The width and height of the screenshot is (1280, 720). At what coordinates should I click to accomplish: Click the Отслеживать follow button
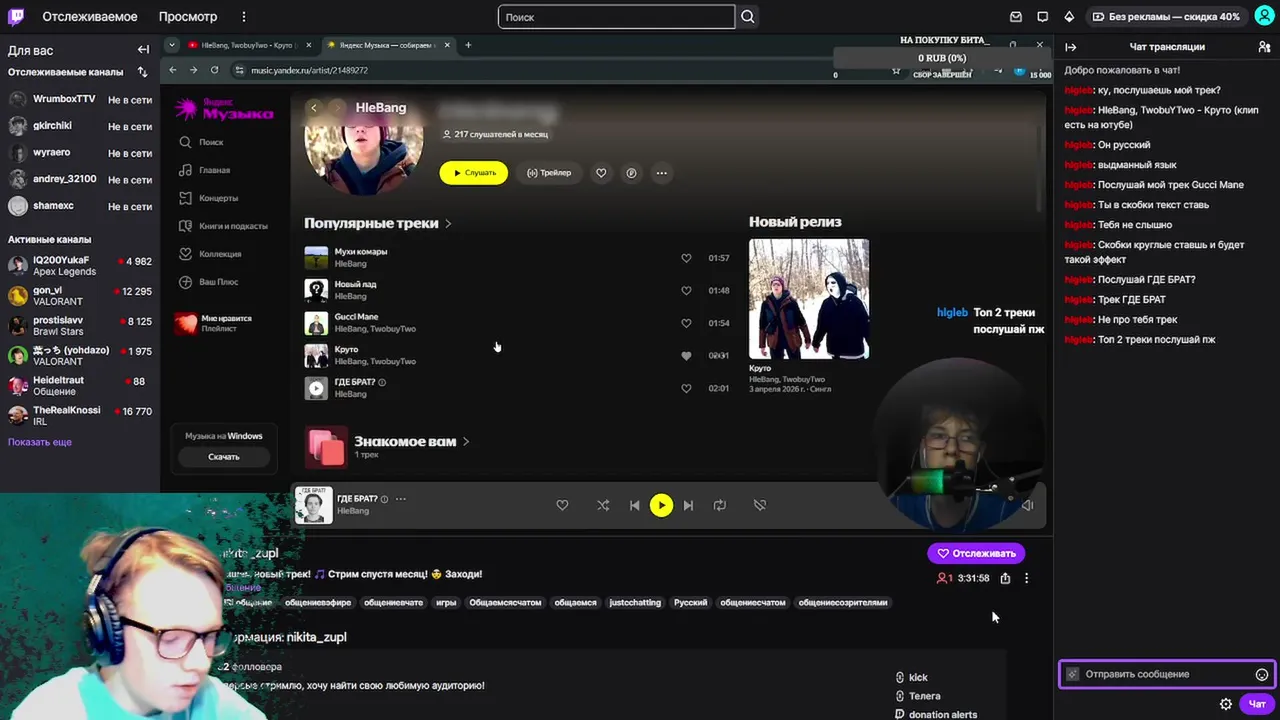click(976, 553)
